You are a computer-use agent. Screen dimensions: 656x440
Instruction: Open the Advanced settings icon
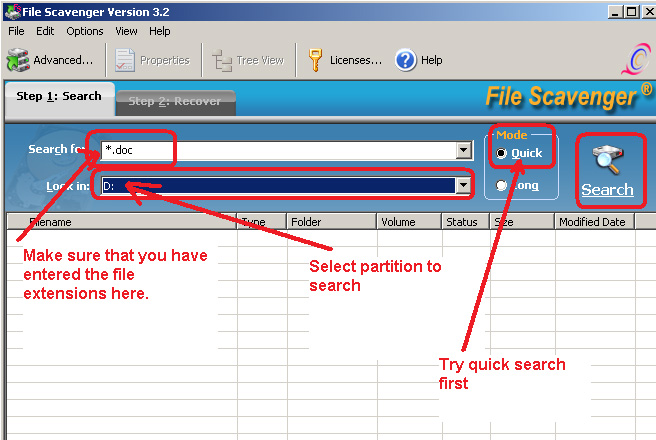[18, 60]
